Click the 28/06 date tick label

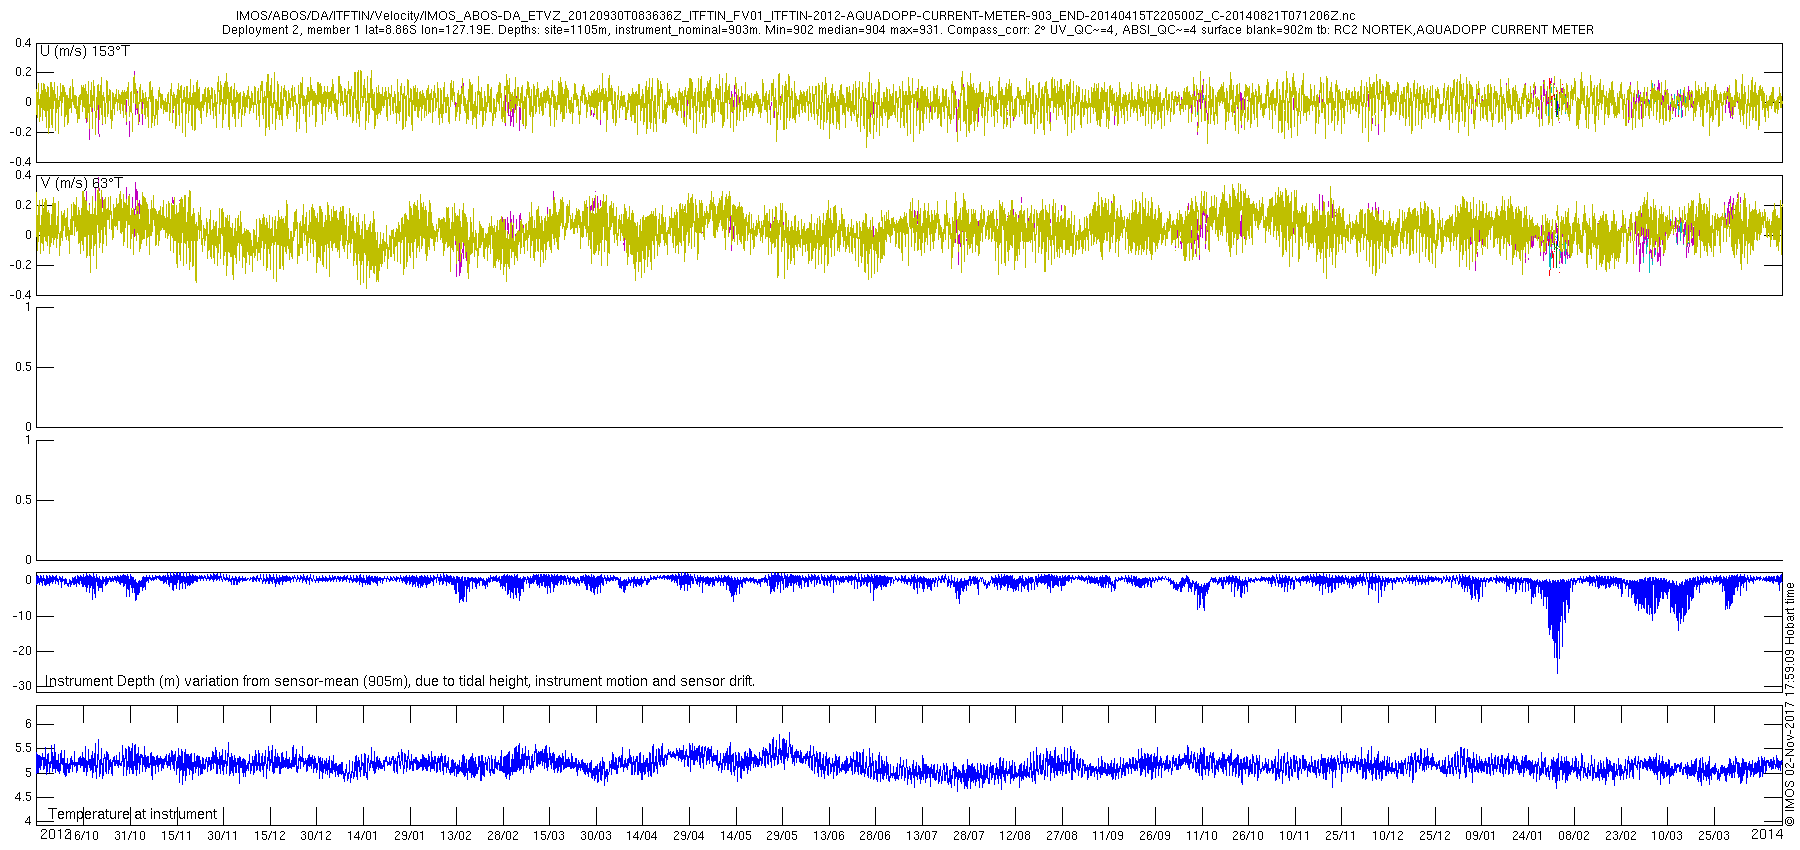point(875,836)
